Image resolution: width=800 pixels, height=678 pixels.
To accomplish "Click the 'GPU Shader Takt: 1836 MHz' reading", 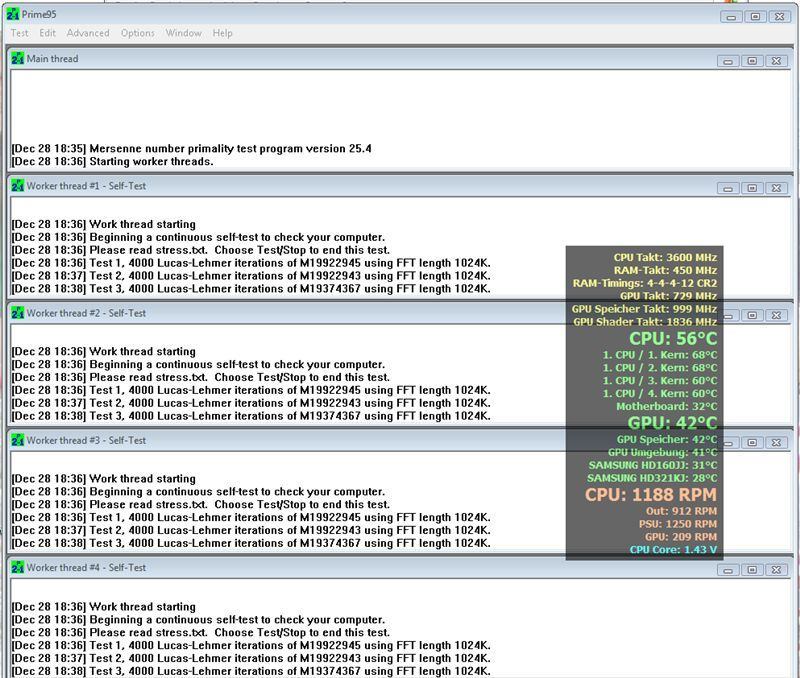I will (645, 322).
